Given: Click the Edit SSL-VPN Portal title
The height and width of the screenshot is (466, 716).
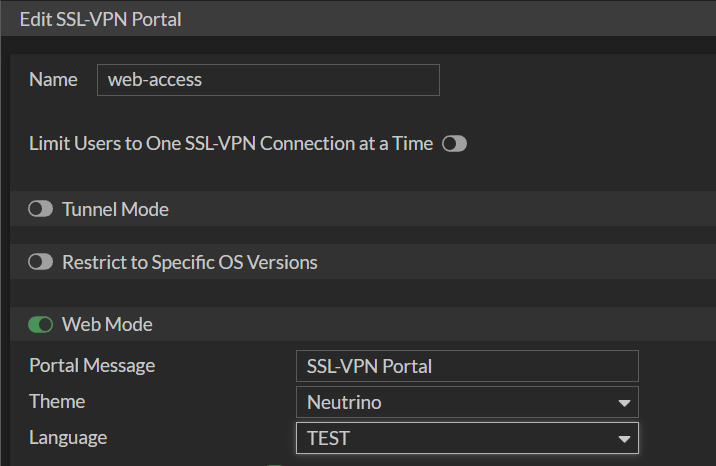Looking at the screenshot, I should pos(100,19).
